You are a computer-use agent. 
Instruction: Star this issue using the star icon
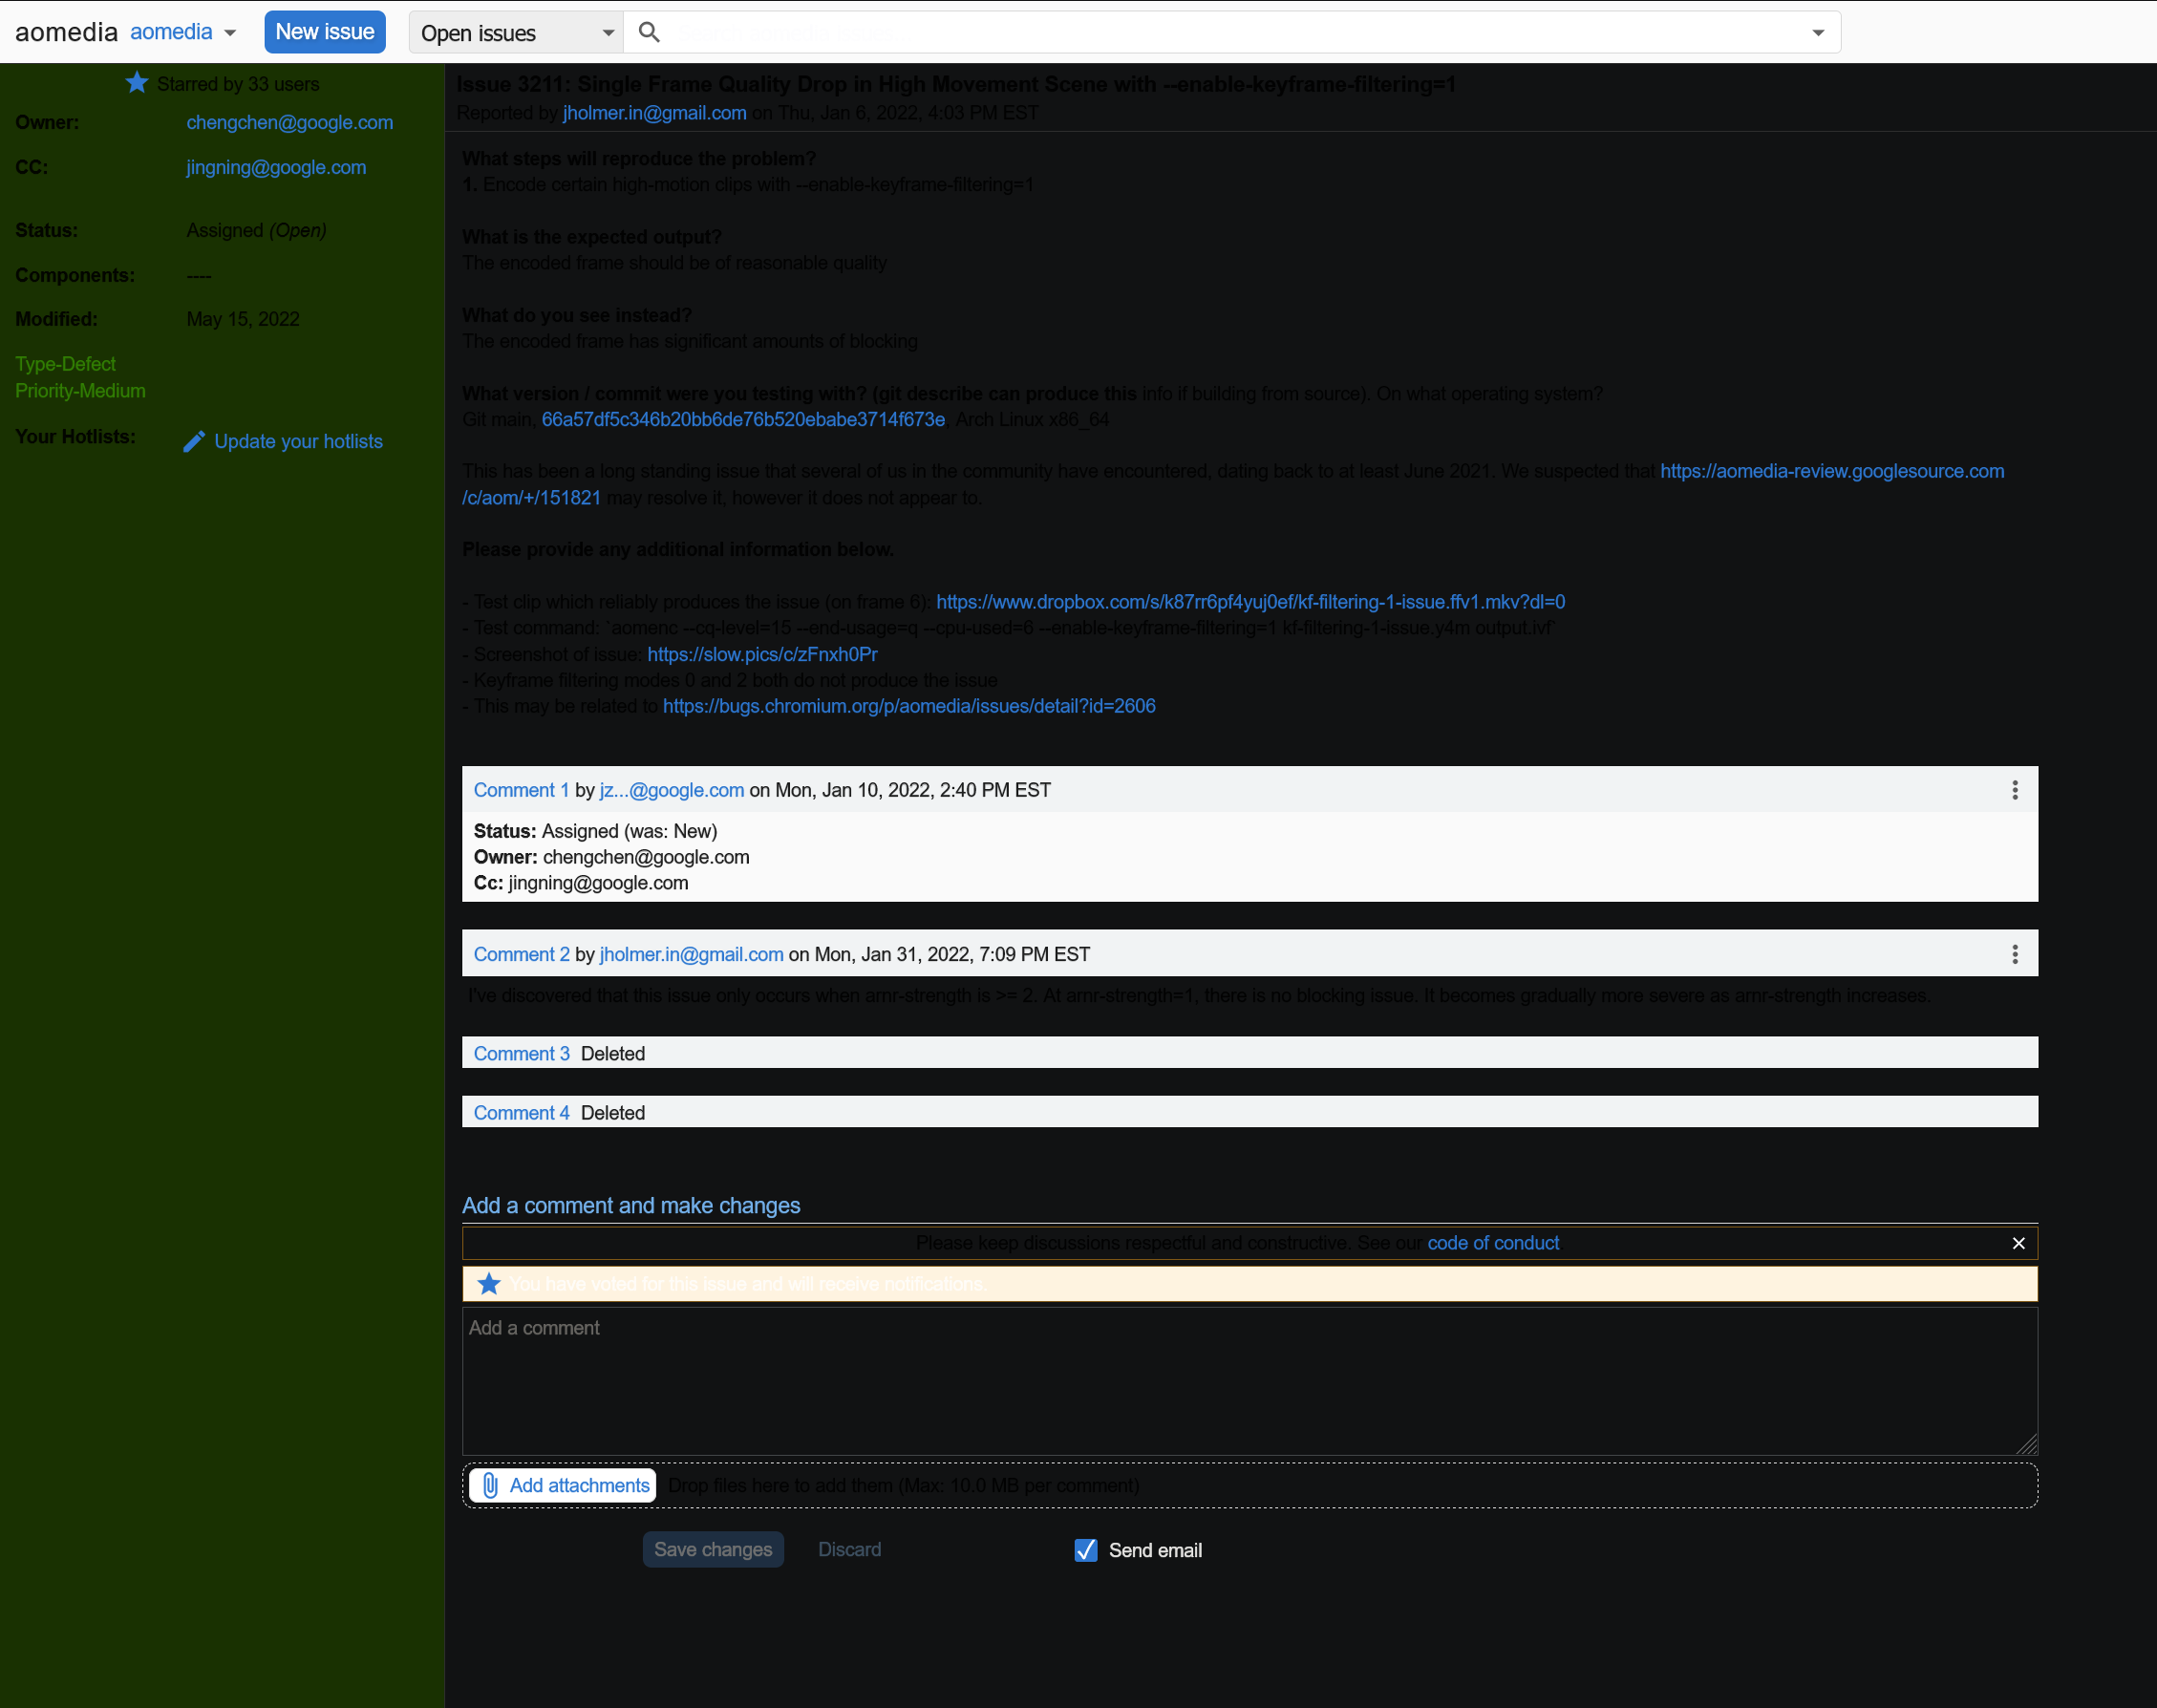[136, 82]
